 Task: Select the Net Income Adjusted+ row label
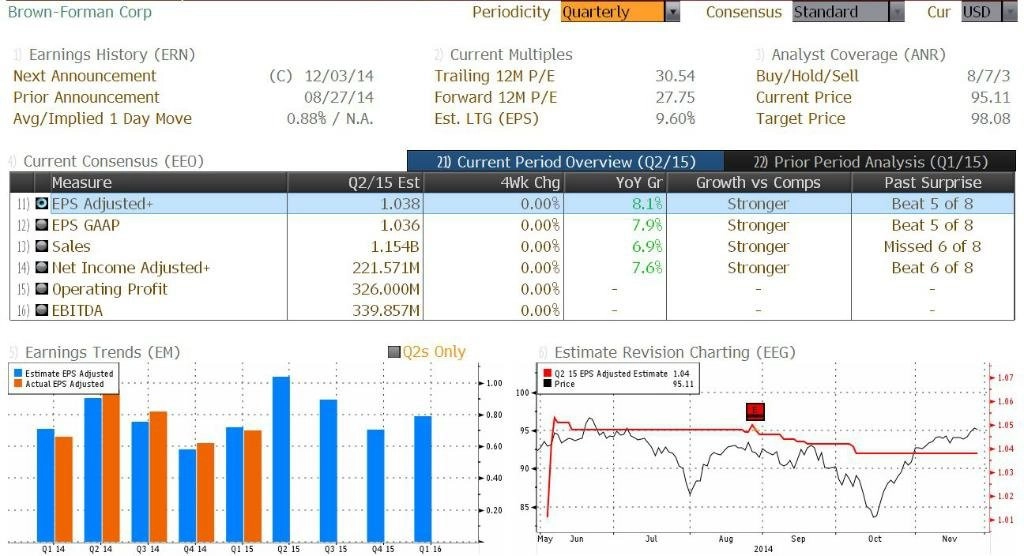point(131,268)
